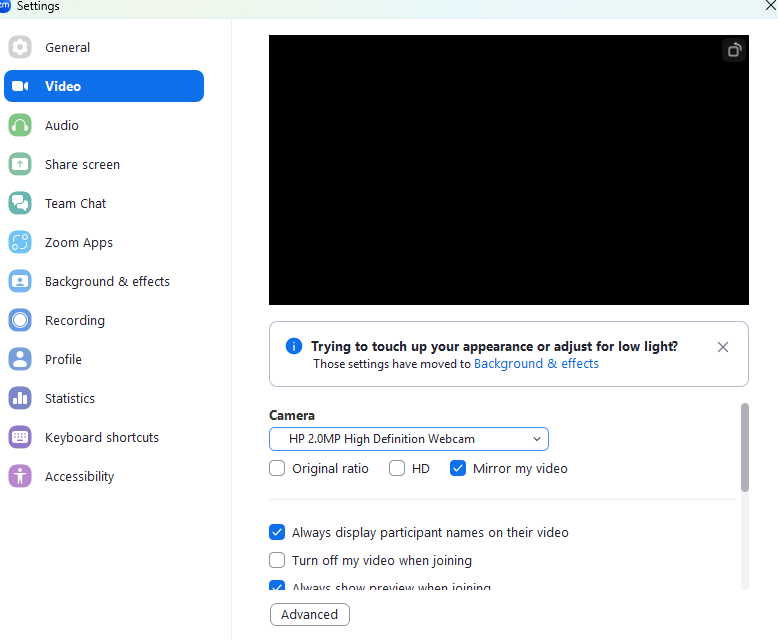Follow the Background & effects link
778x640 pixels.
pos(536,363)
